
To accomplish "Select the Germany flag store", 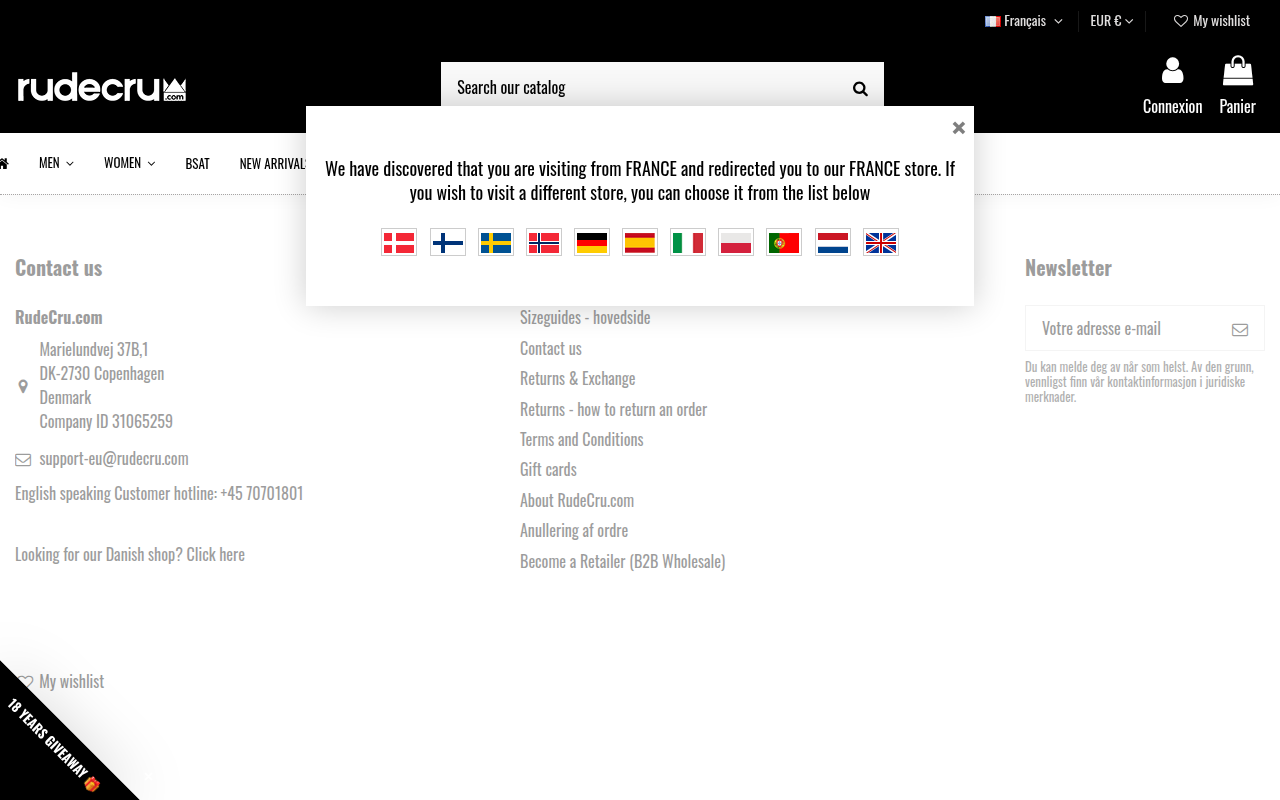I will tap(592, 242).
